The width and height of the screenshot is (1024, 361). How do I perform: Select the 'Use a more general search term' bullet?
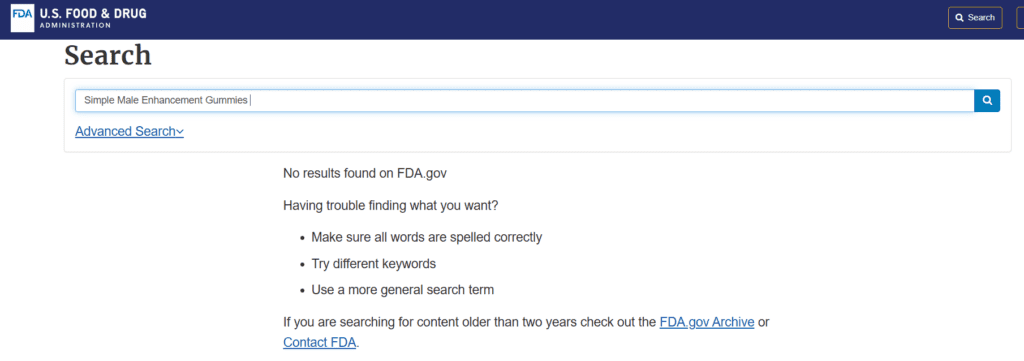[x=403, y=290]
